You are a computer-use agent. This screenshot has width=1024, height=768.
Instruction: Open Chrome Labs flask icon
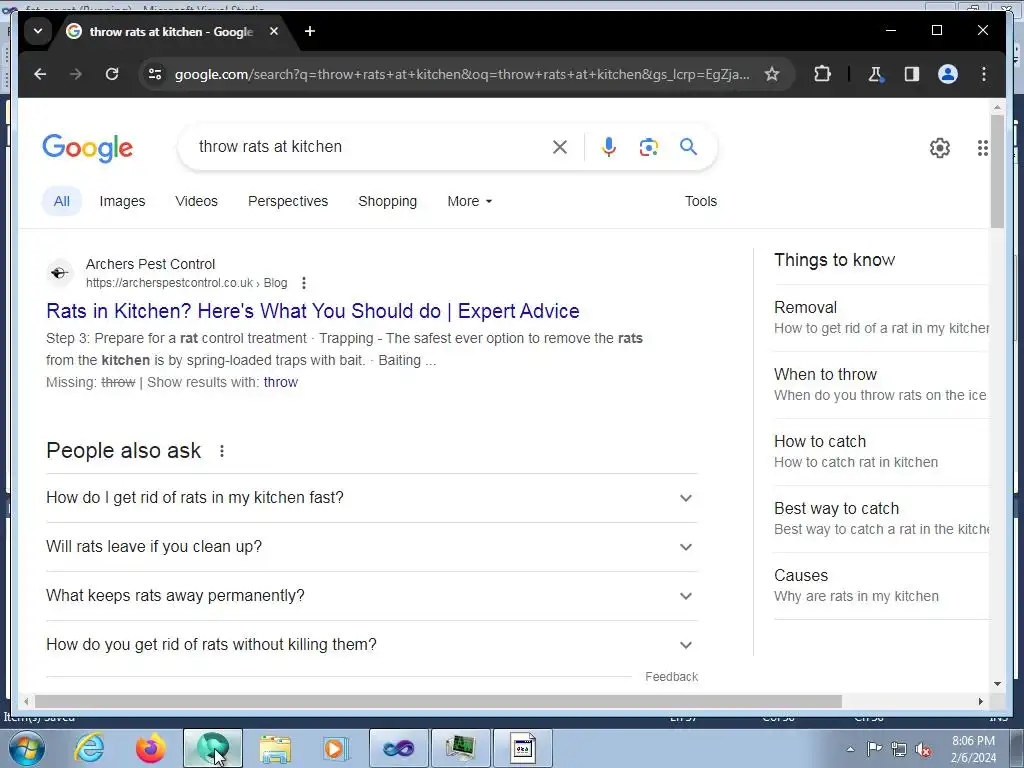click(875, 74)
